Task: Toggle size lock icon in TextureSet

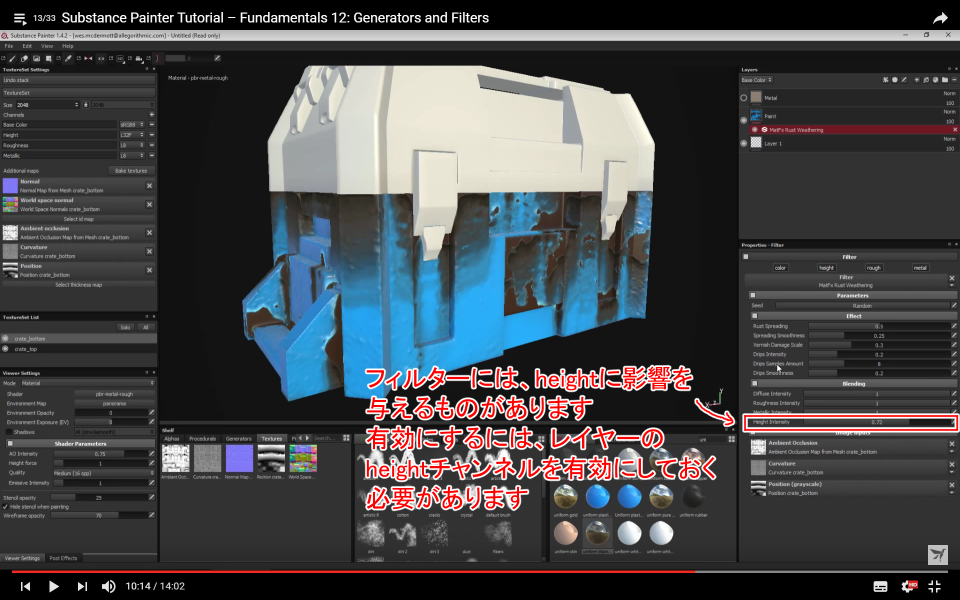Action: [86, 105]
